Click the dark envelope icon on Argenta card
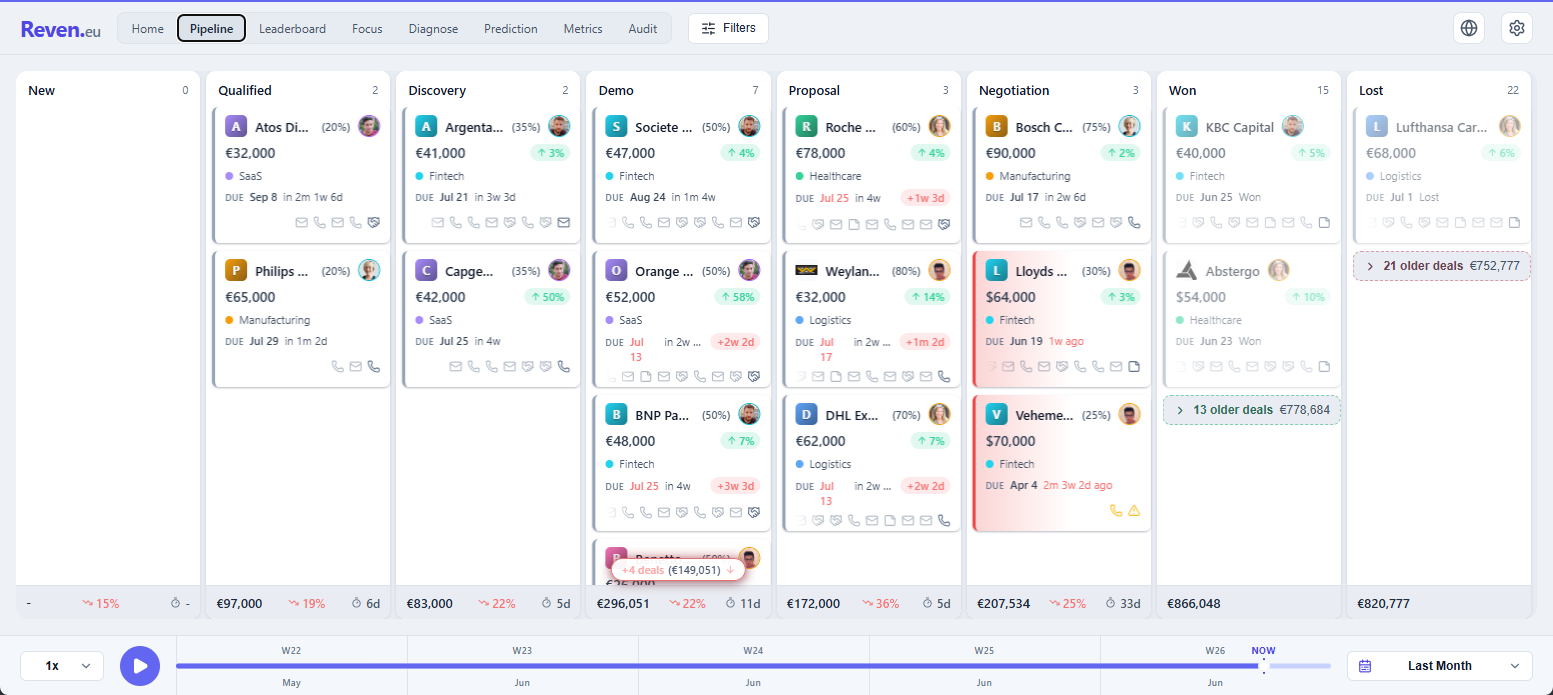Image resolution: width=1553 pixels, height=695 pixels. (x=564, y=223)
